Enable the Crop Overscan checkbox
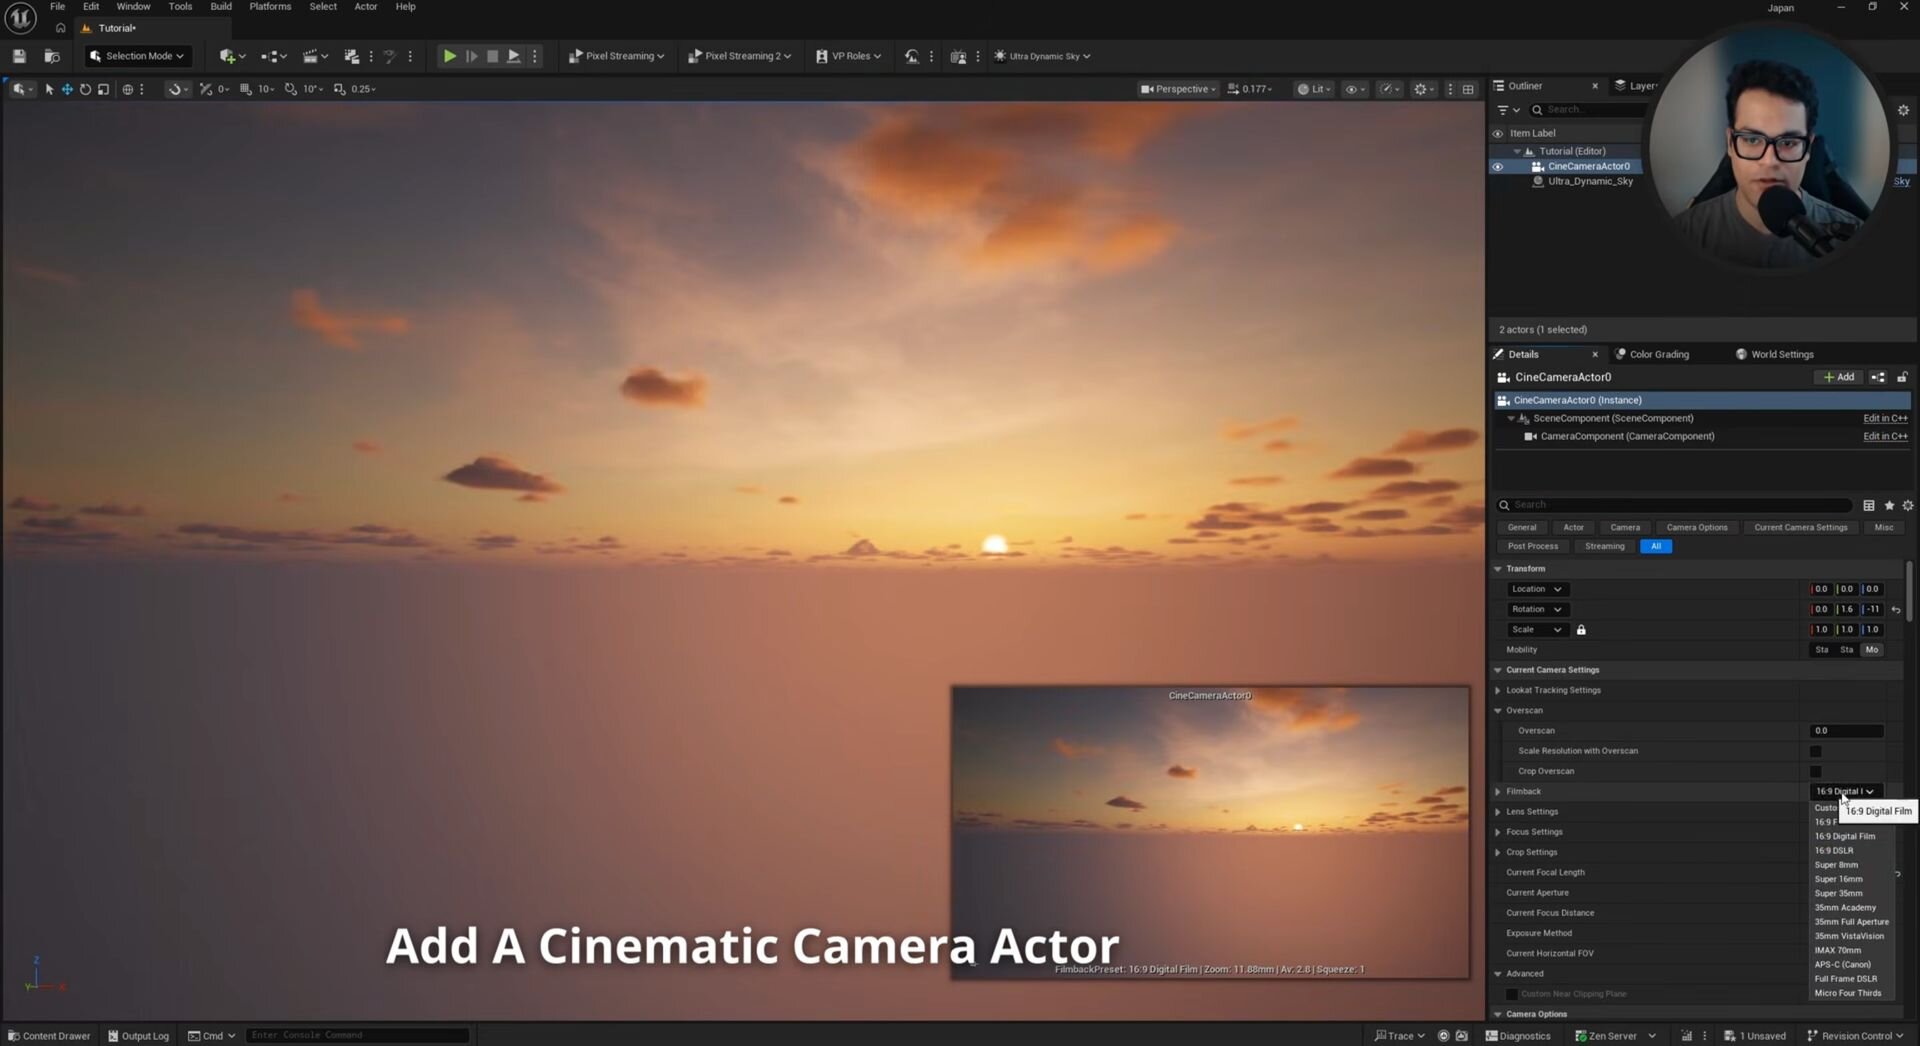 (1815, 772)
